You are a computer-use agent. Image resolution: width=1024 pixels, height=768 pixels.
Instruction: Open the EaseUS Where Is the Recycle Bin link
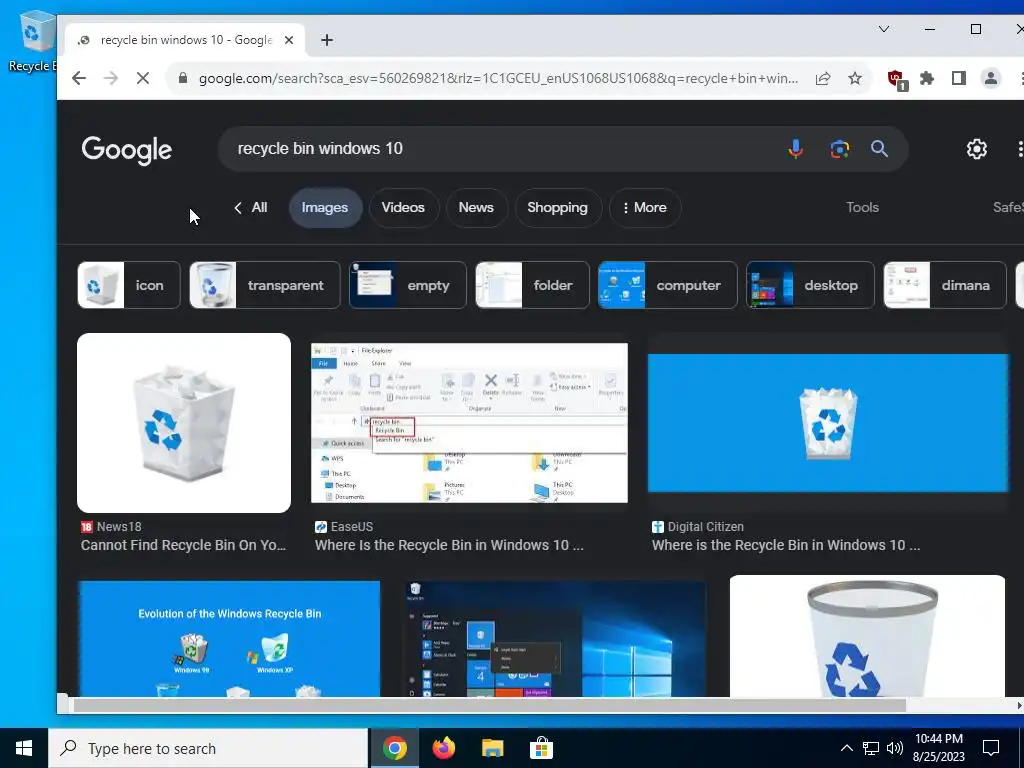pos(449,545)
